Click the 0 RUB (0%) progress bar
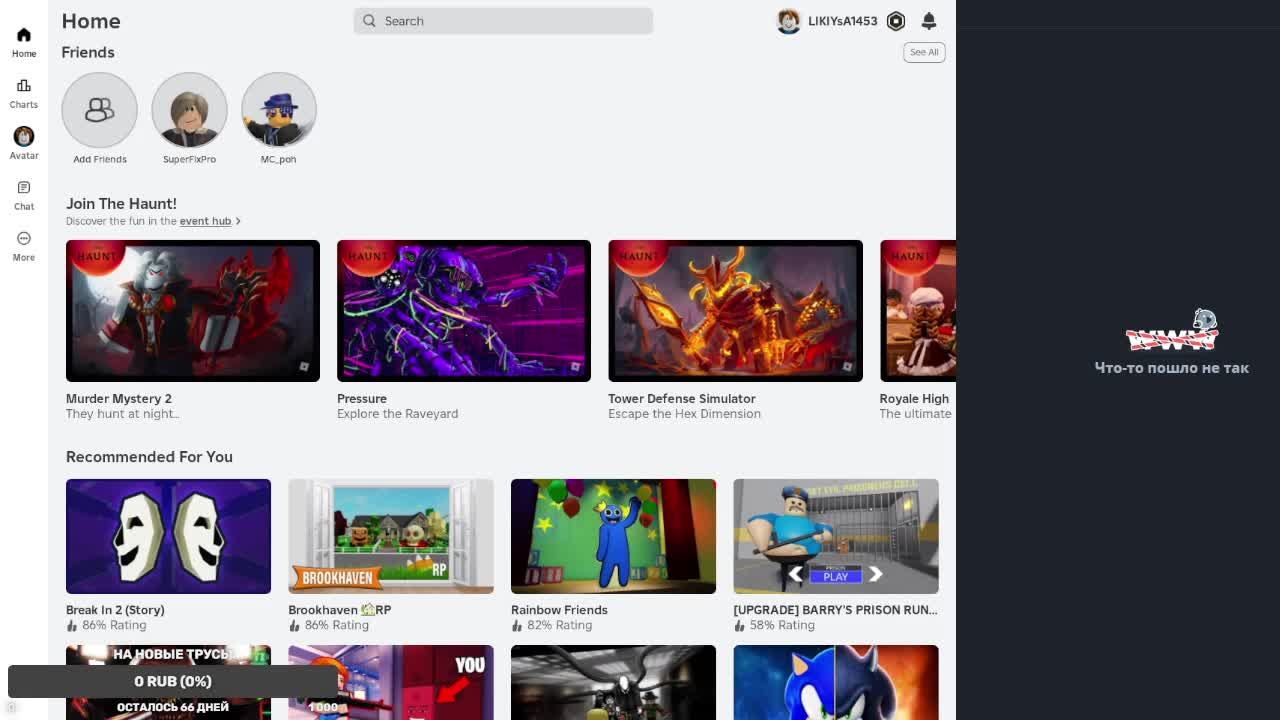This screenshot has width=1280, height=720. pyautogui.click(x=173, y=681)
